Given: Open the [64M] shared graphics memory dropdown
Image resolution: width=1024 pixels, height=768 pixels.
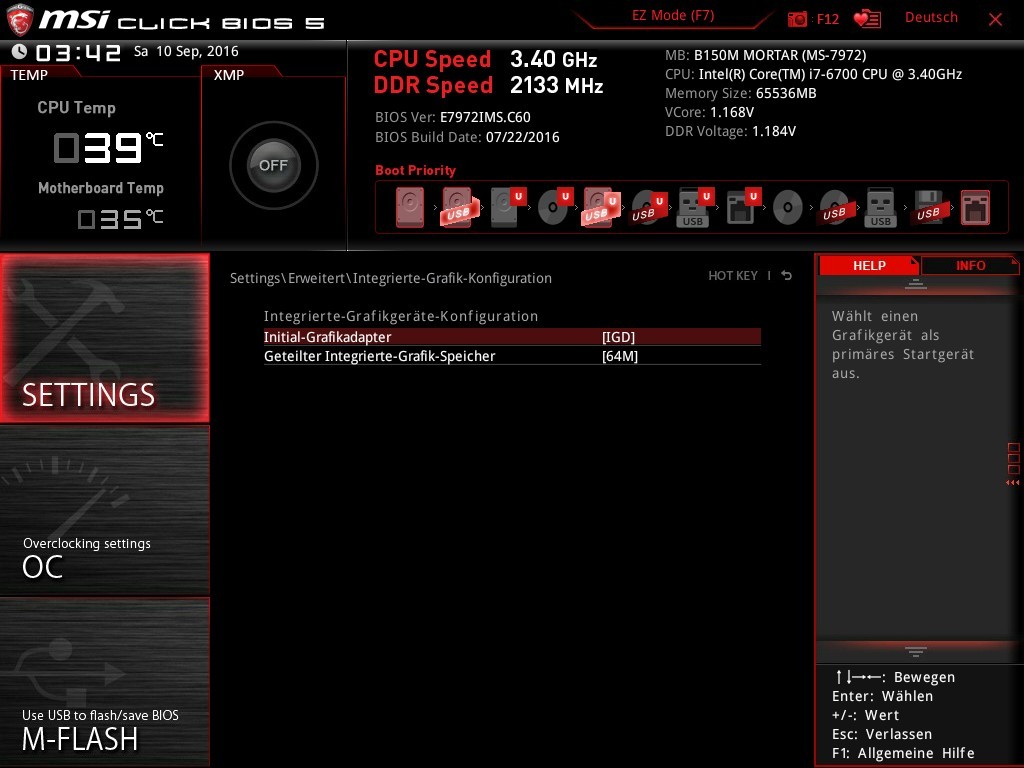Looking at the screenshot, I should point(620,356).
